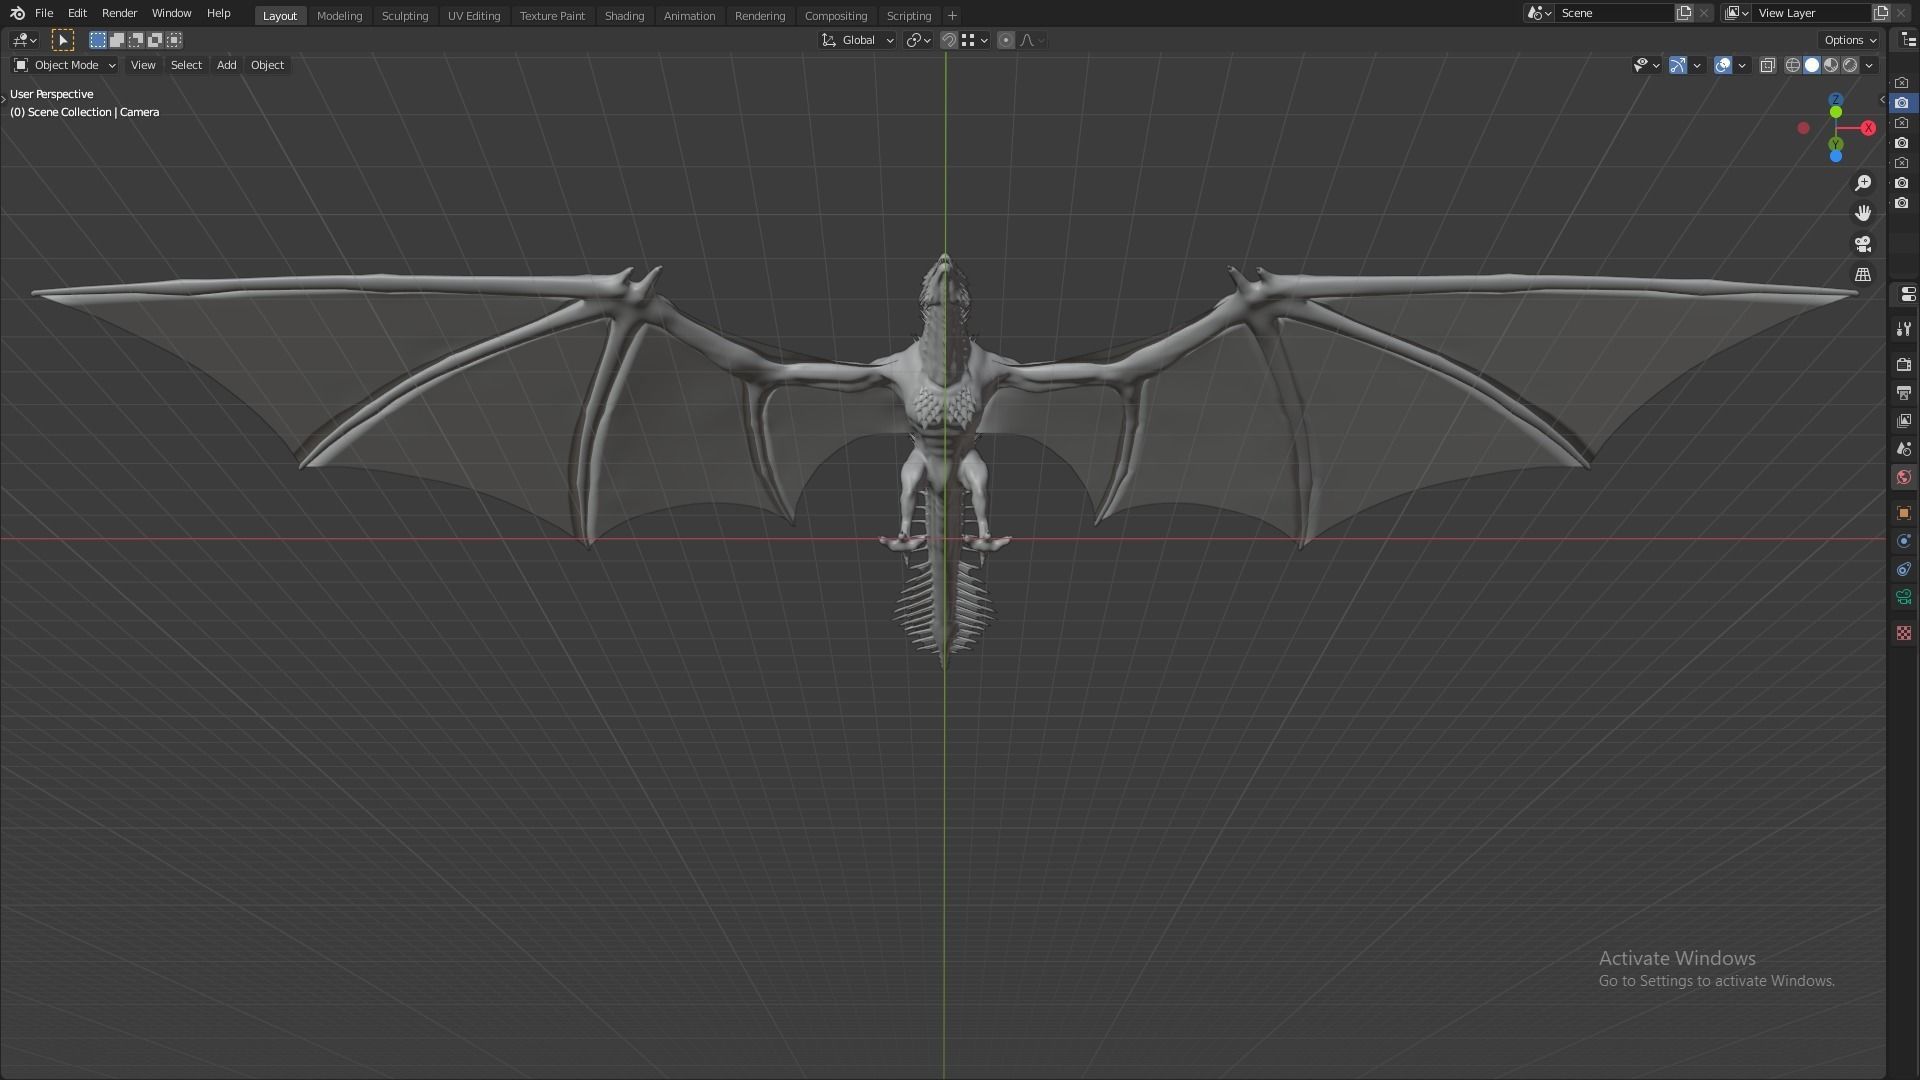This screenshot has width=1920, height=1080.
Task: Toggle the camera view button
Action: [x=1863, y=244]
